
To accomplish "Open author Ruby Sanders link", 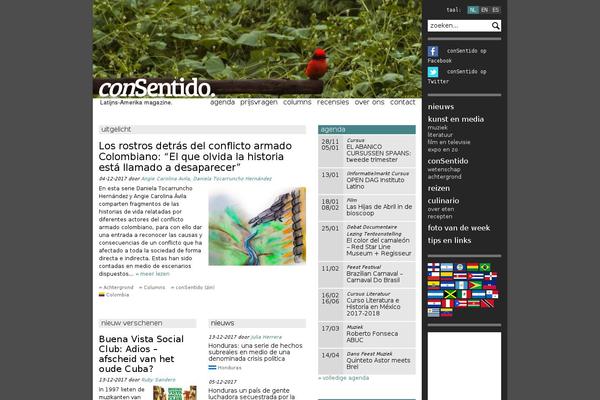I will pyautogui.click(x=158, y=380).
